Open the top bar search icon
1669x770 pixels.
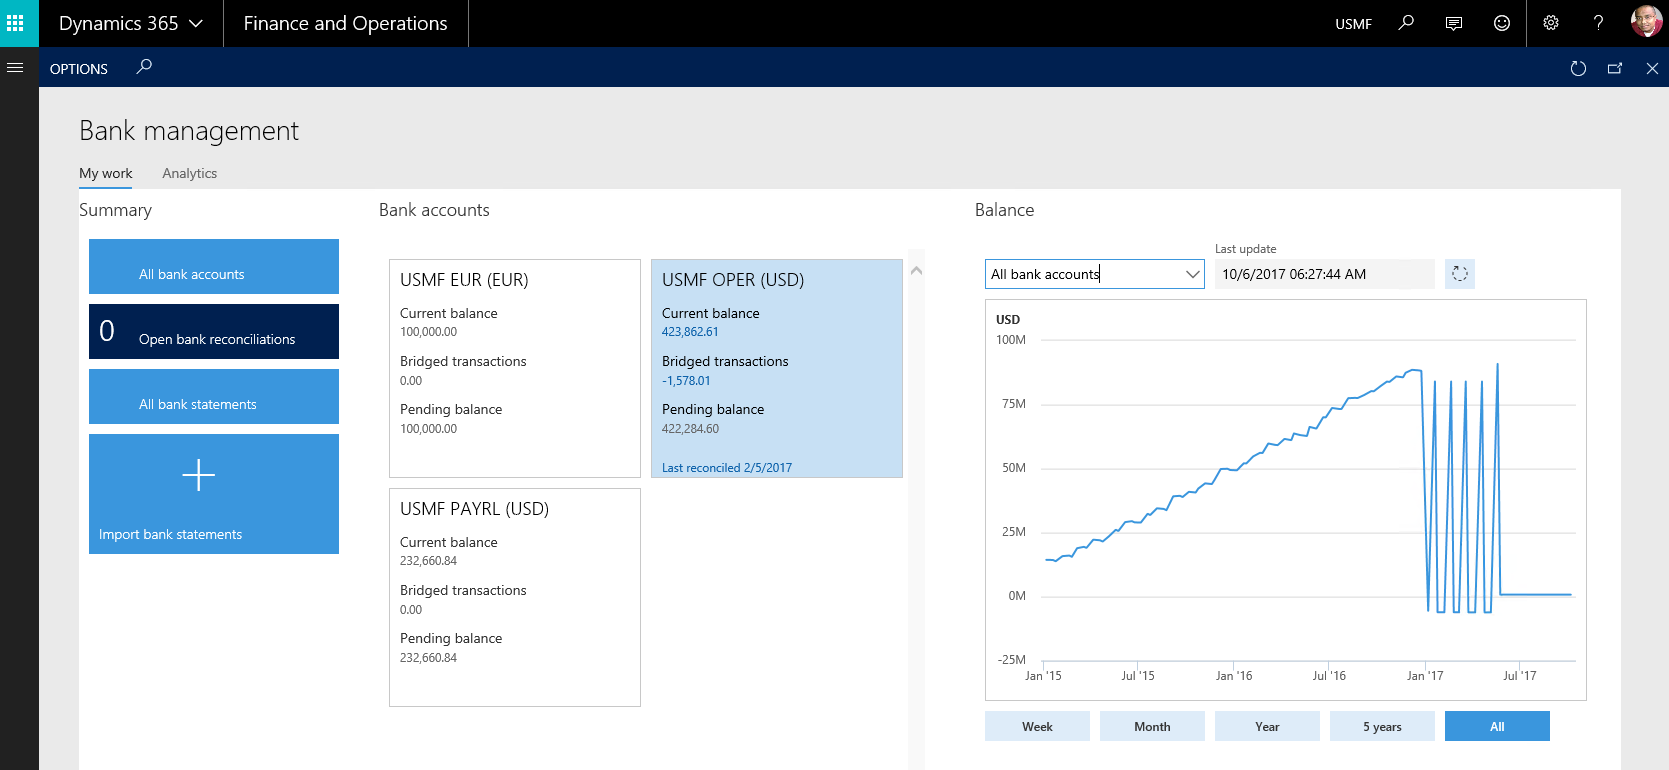pyautogui.click(x=1406, y=23)
